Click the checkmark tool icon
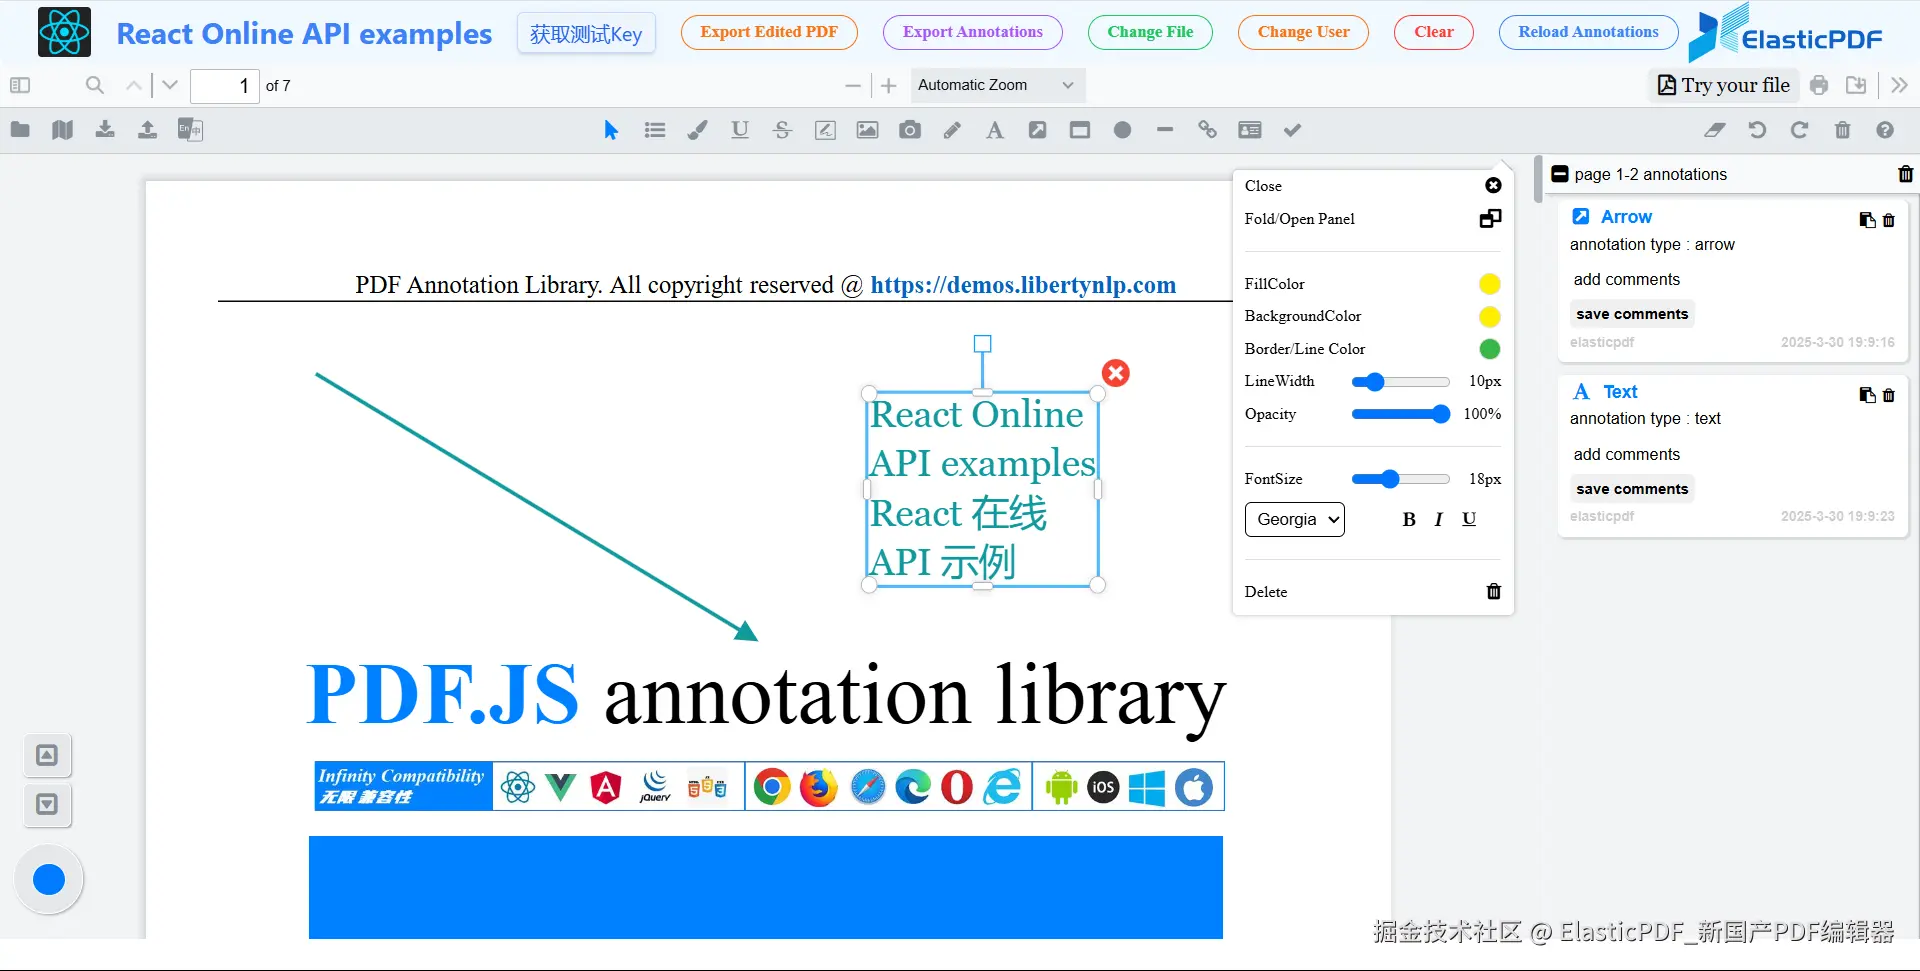Screen dimensions: 1920x971 coord(1292,130)
